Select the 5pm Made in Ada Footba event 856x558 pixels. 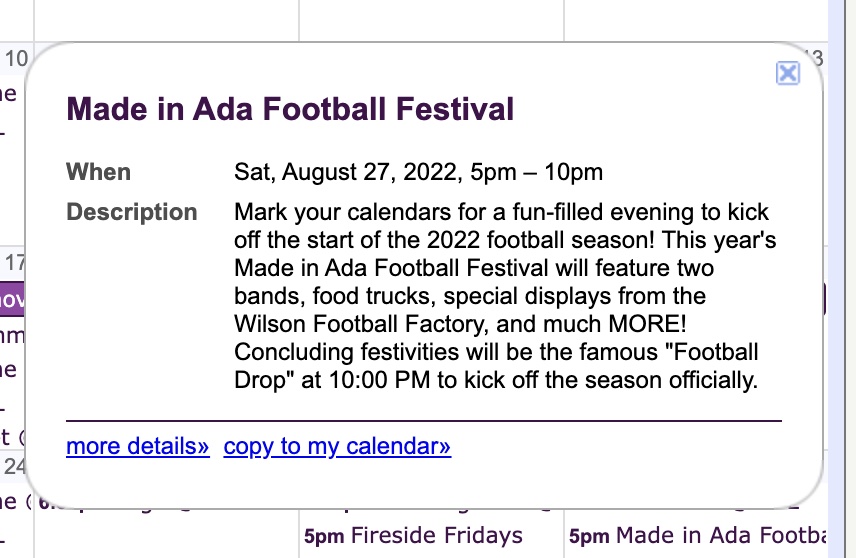tap(697, 535)
